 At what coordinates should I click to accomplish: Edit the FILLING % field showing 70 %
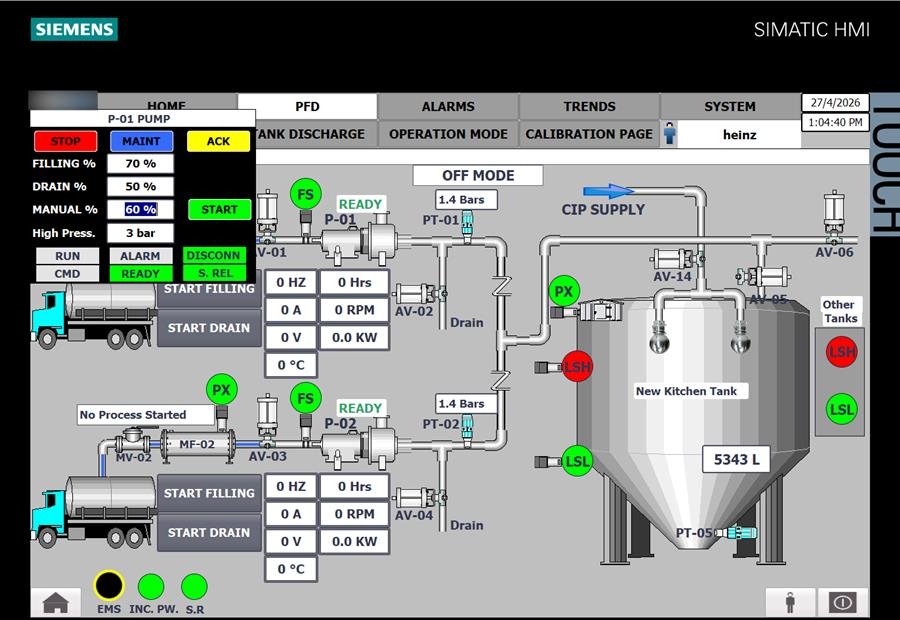pos(141,164)
